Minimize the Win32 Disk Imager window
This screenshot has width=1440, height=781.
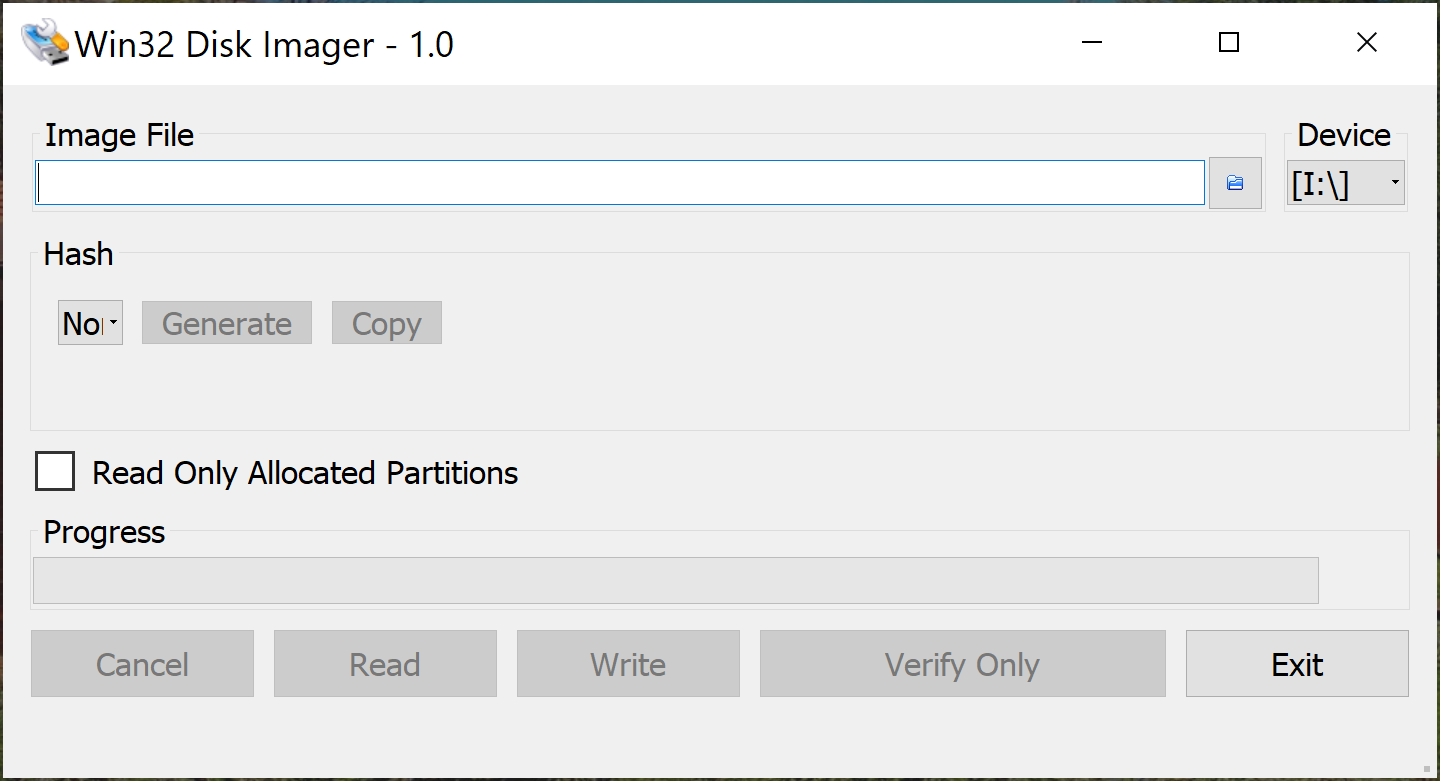pos(1092,43)
